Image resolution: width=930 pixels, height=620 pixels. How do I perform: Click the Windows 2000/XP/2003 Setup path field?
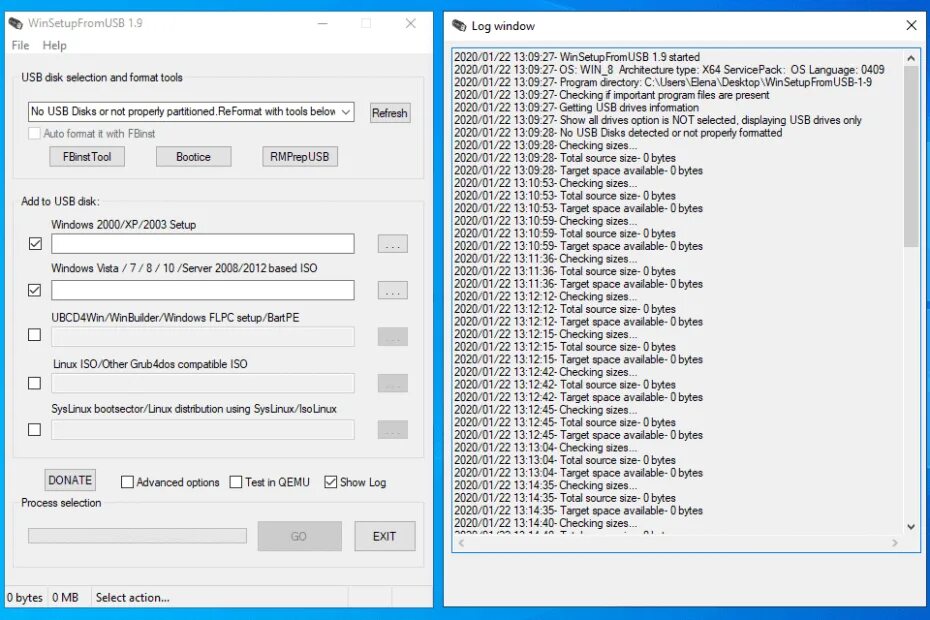pos(203,244)
